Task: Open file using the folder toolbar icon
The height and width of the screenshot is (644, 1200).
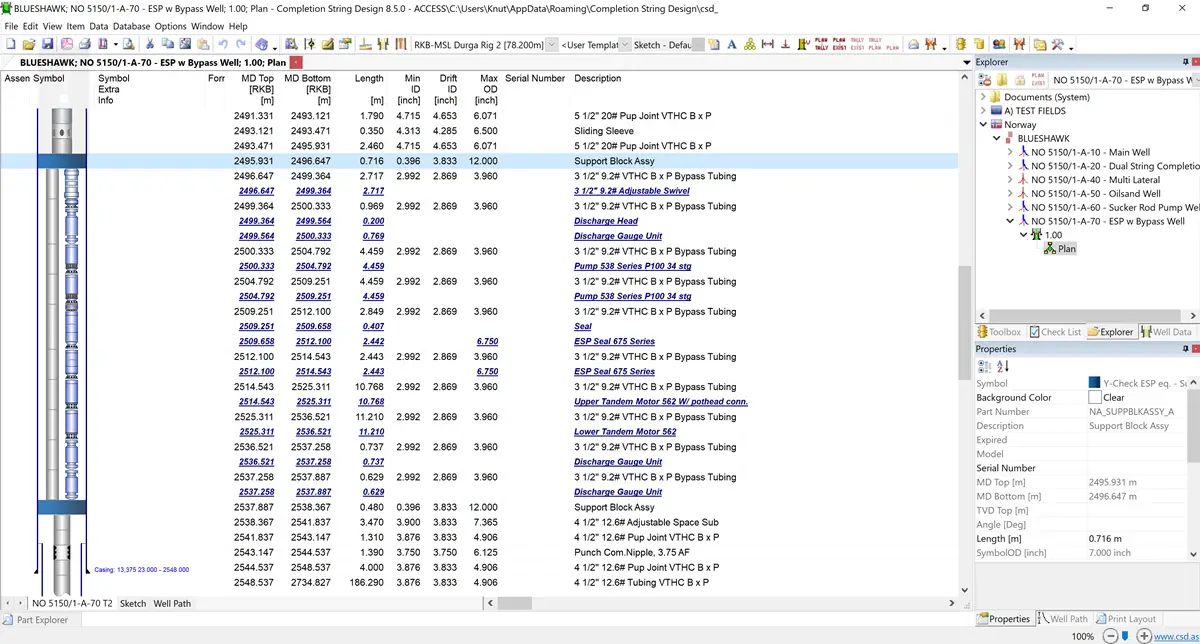Action: click(29, 45)
